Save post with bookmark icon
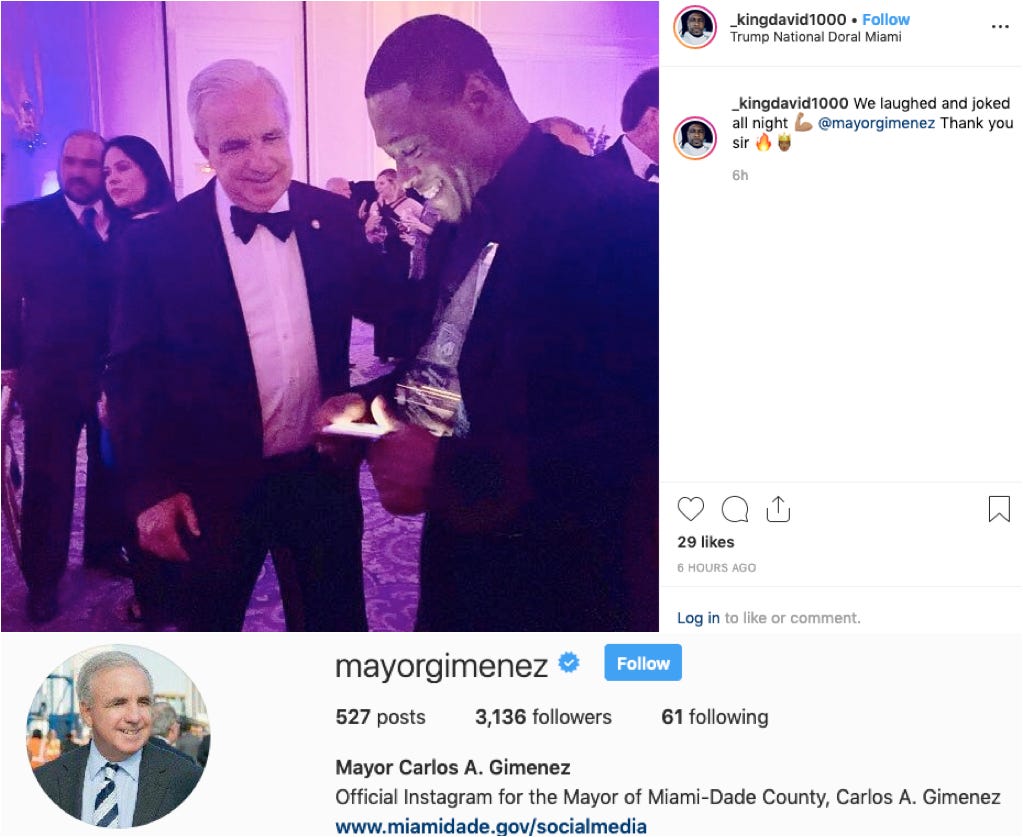 click(999, 509)
